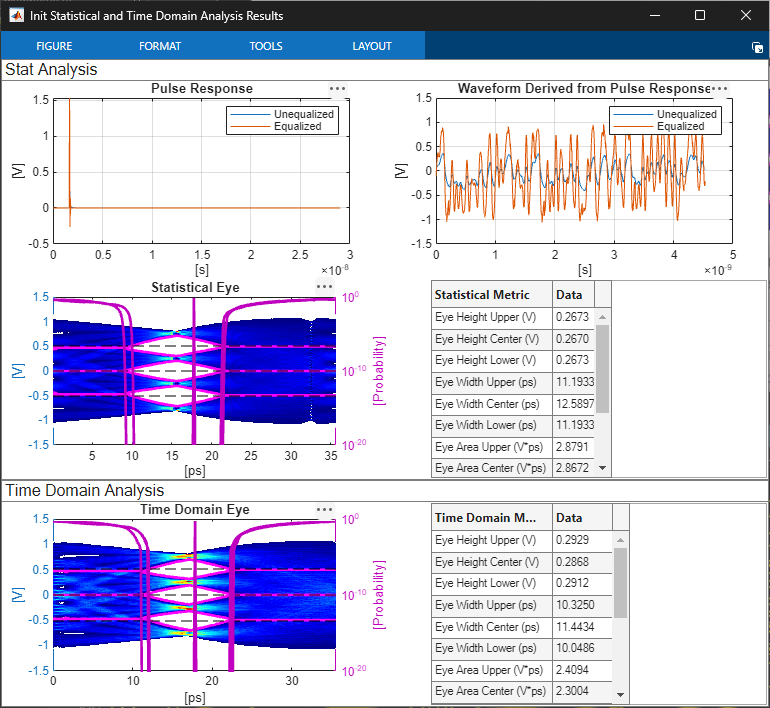The height and width of the screenshot is (708, 770).
Task: Open the Waveform Derived plot options ellipsis
Action: coord(719,89)
